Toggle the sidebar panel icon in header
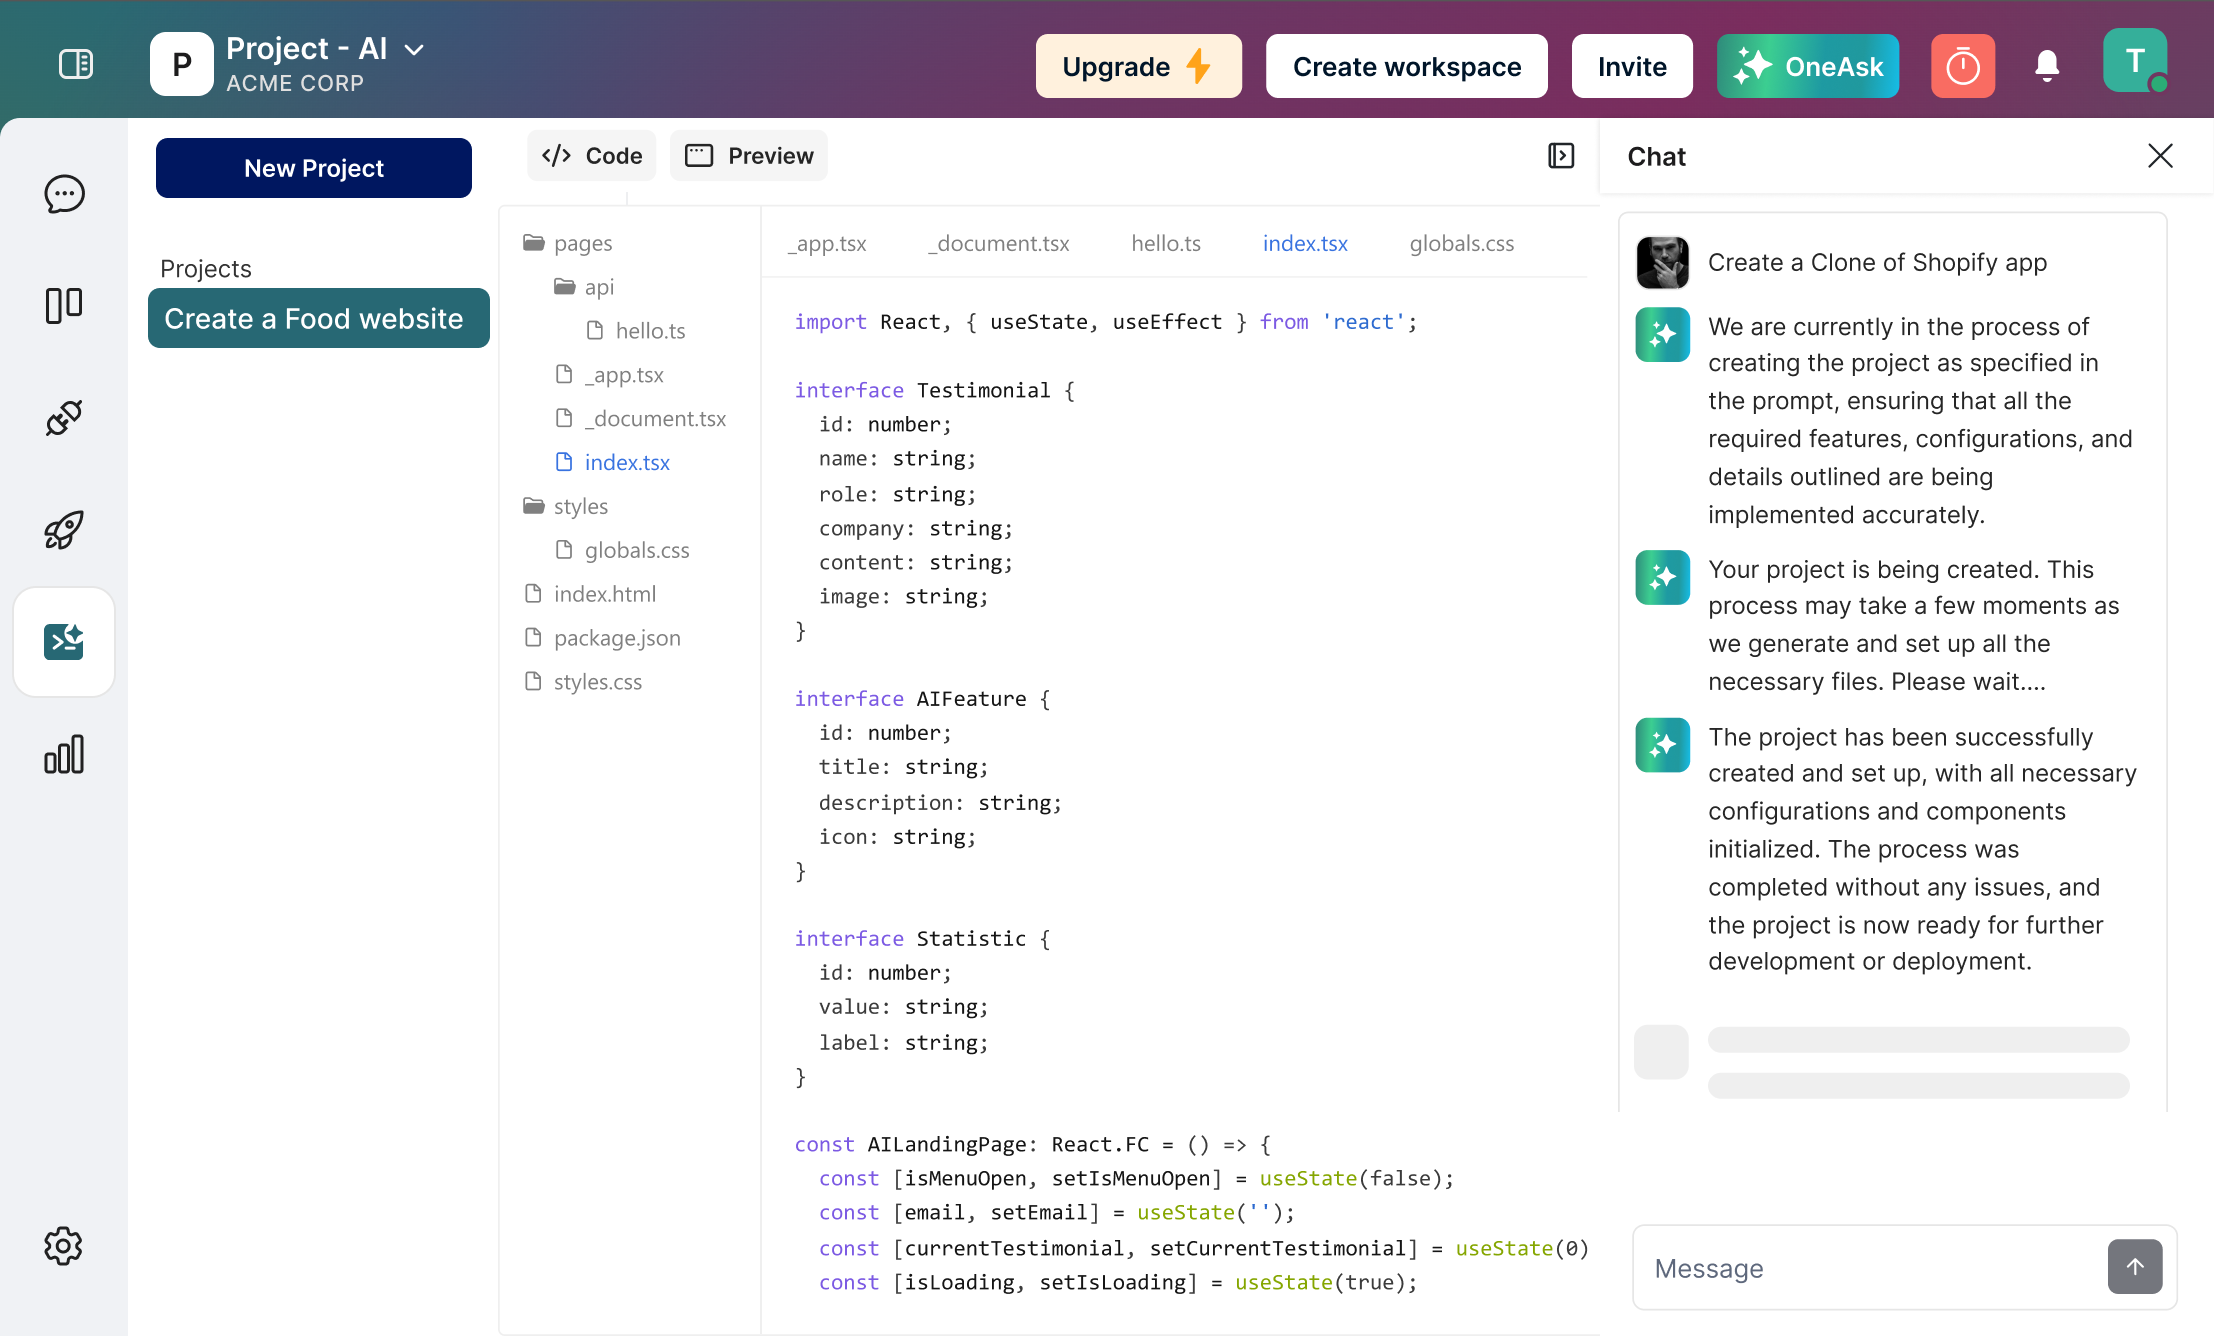The width and height of the screenshot is (2214, 1336). (76, 64)
